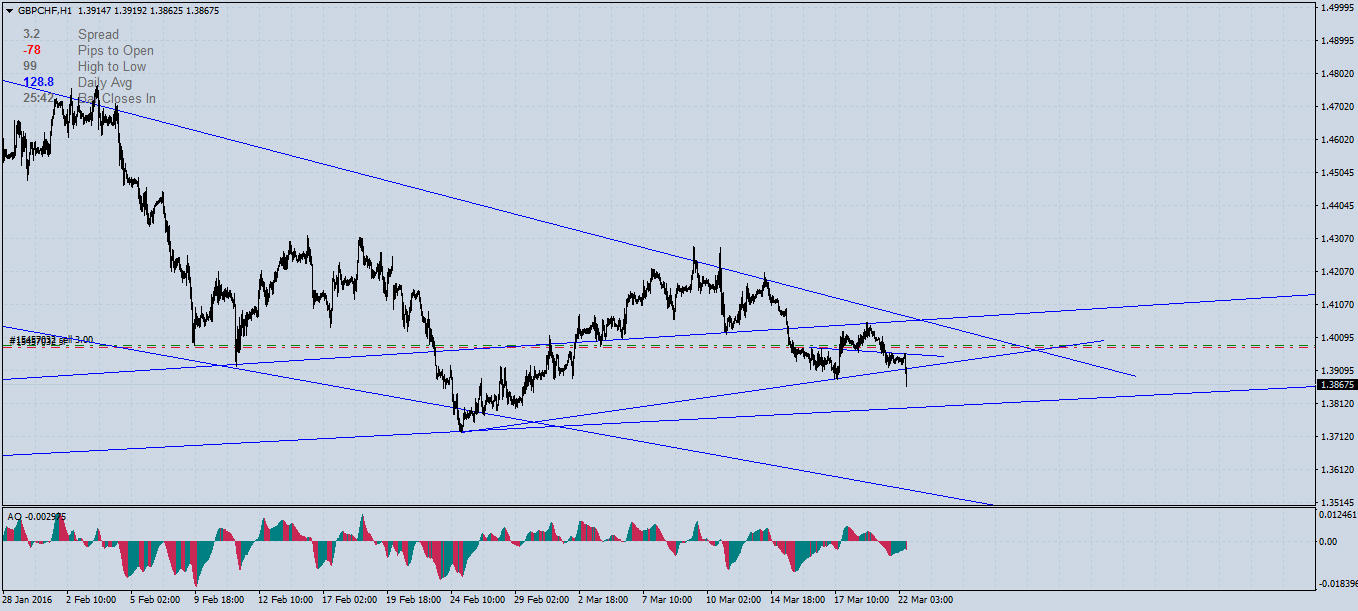Click time axis label 14 Mar 18:00
Screen dimensions: 1358x611
pyautogui.click(x=797, y=601)
